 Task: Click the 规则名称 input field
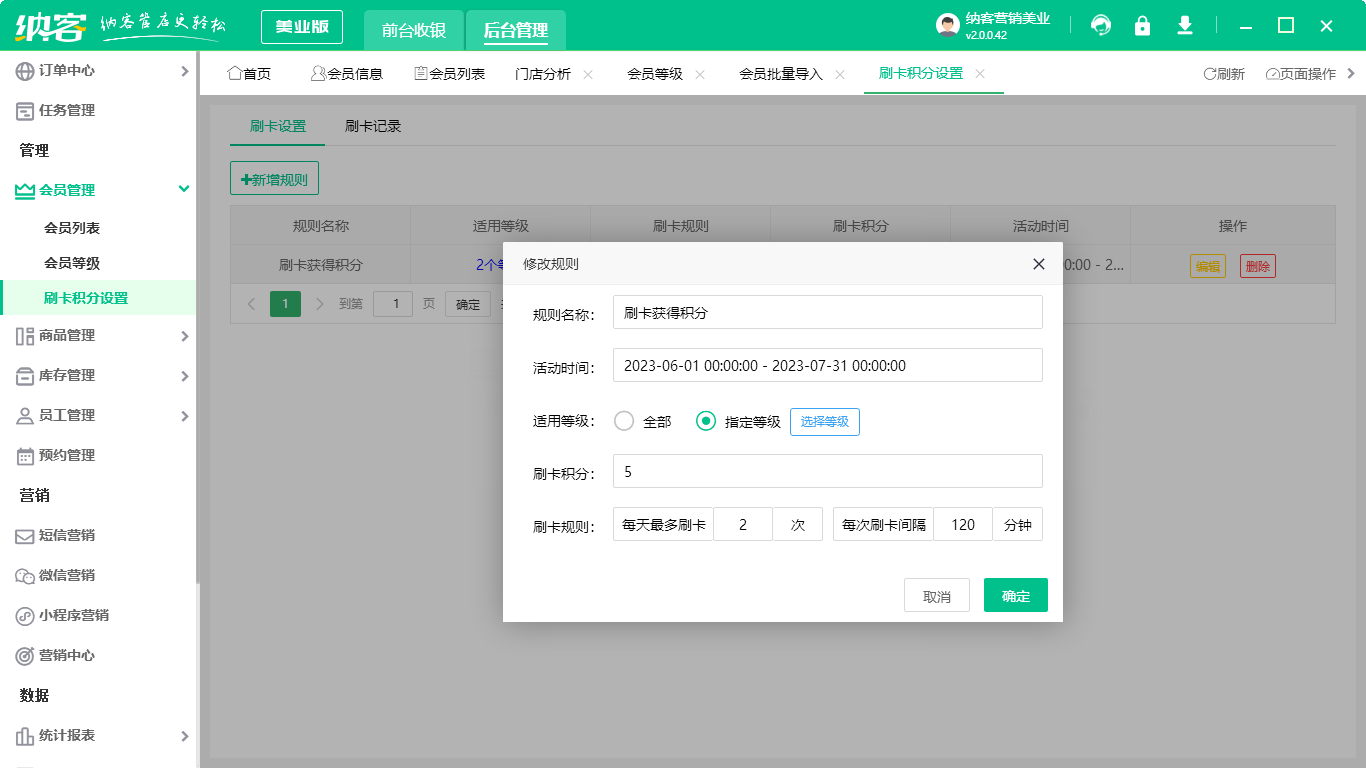[828, 312]
